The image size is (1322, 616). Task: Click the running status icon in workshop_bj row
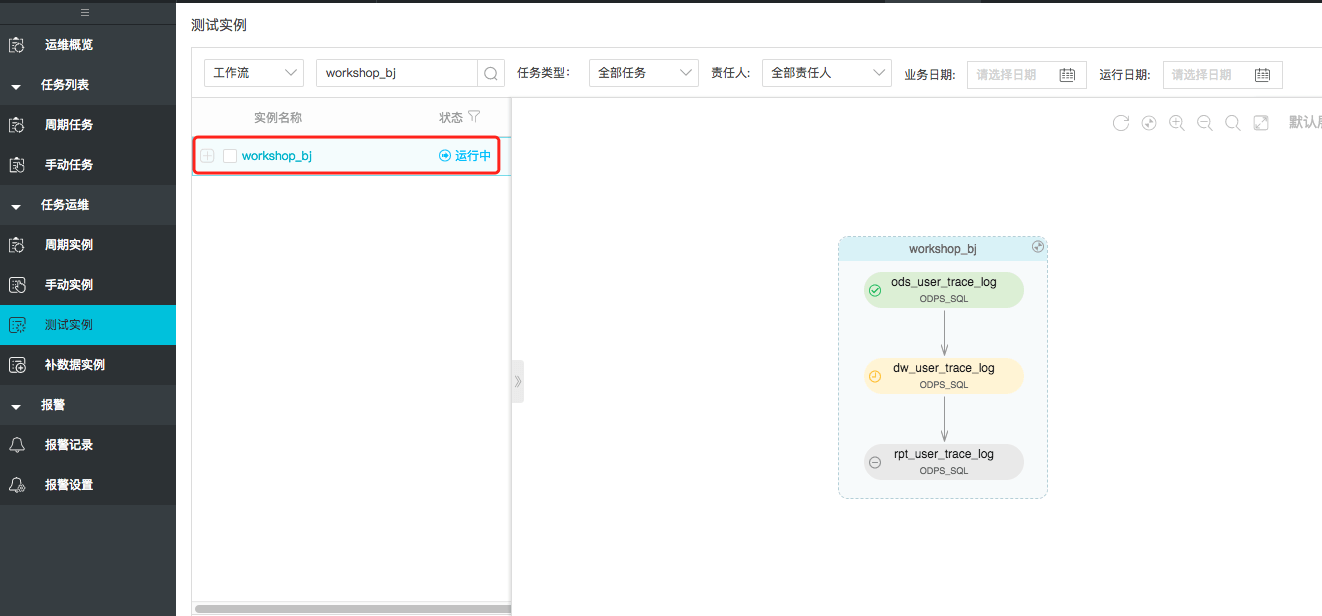(x=445, y=156)
